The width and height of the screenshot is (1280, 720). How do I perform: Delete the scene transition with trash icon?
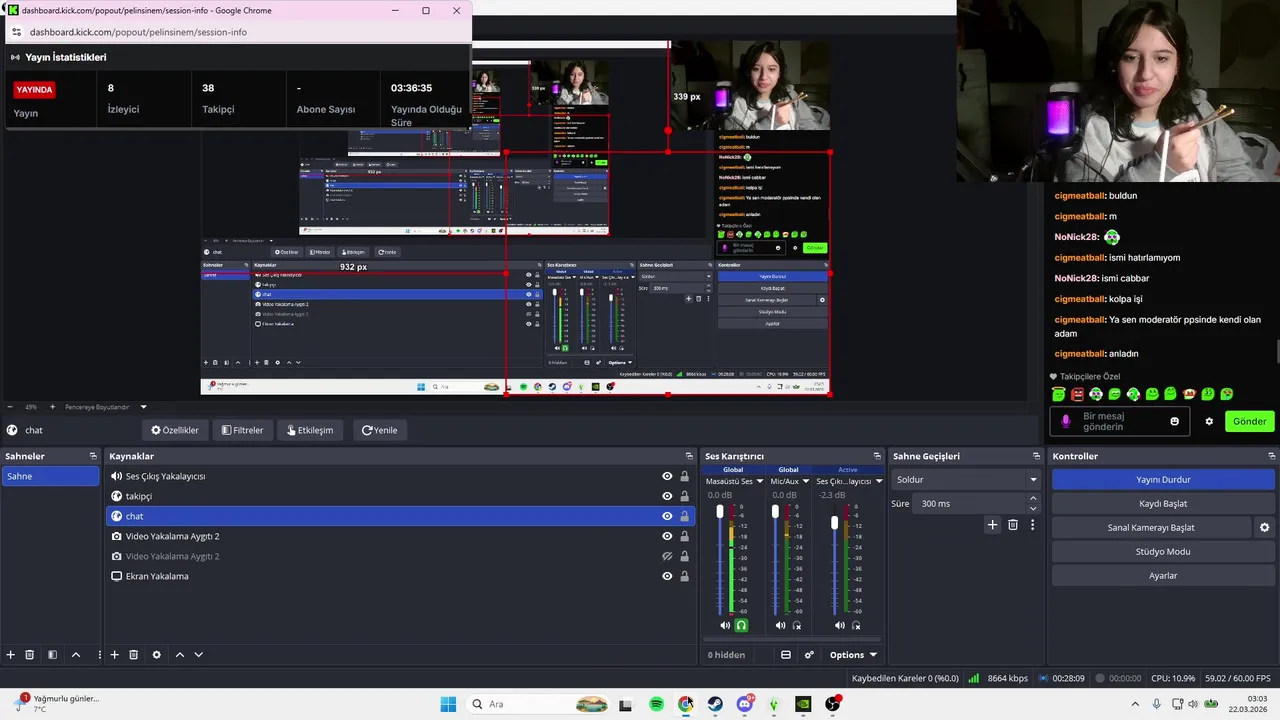coord(1012,524)
